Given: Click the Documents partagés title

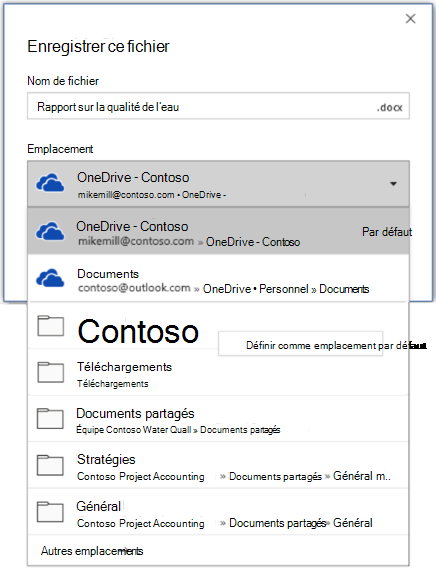Looking at the screenshot, I should (x=135, y=414).
